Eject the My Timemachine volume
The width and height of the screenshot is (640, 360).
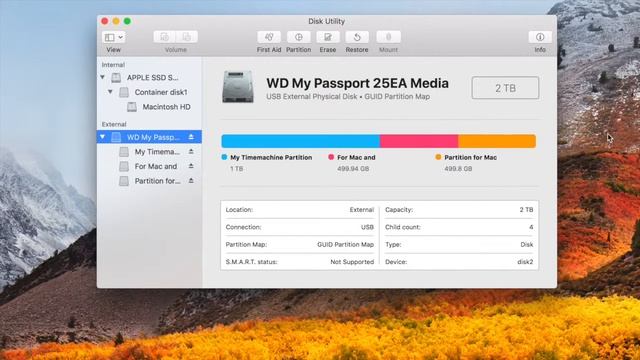coord(191,151)
